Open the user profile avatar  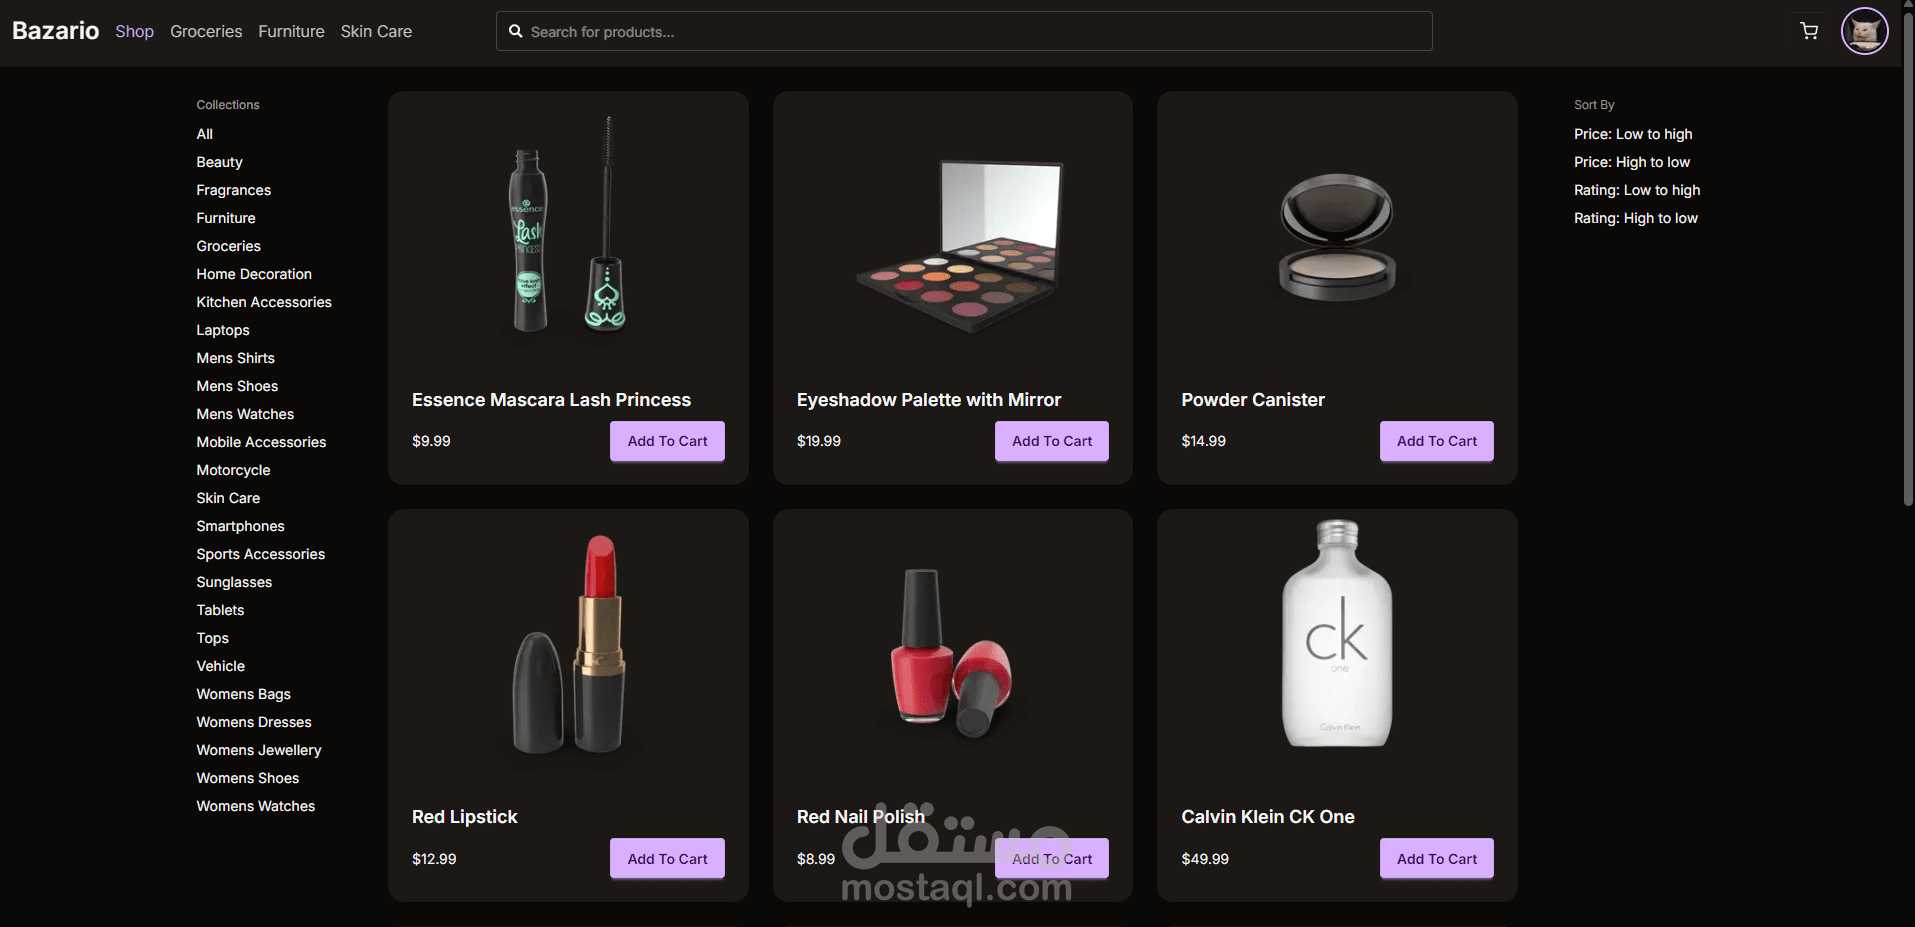pos(1864,31)
